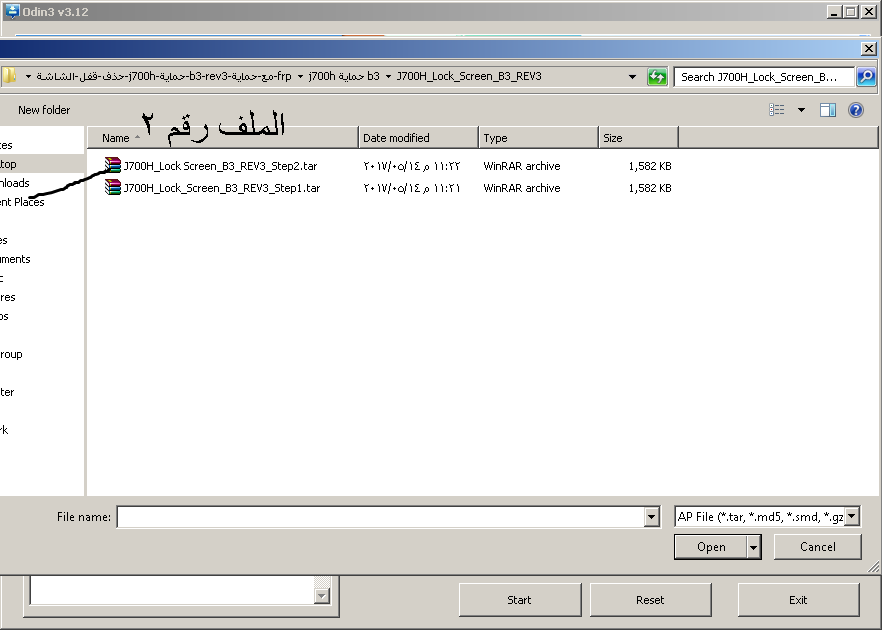Sort files by Date modified column
The image size is (882, 630).
coord(418,138)
